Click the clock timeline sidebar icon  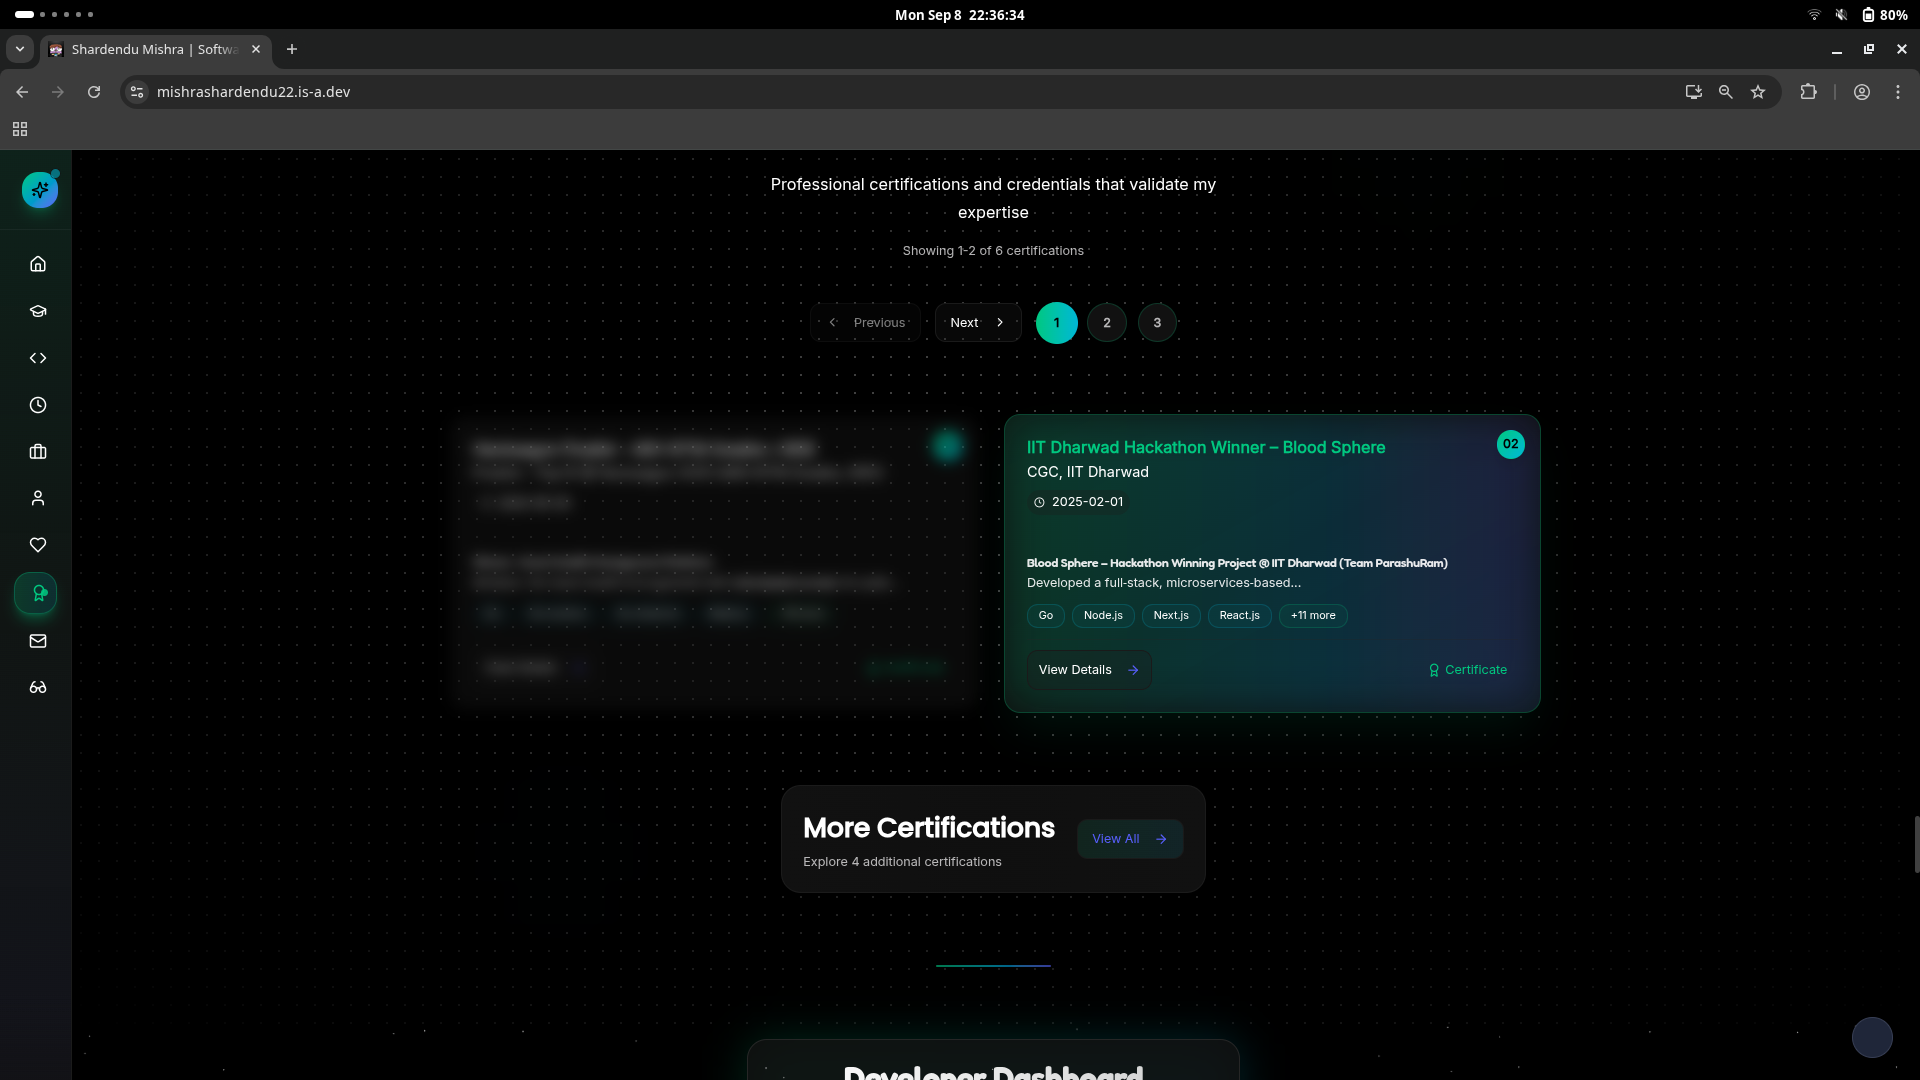(x=38, y=405)
